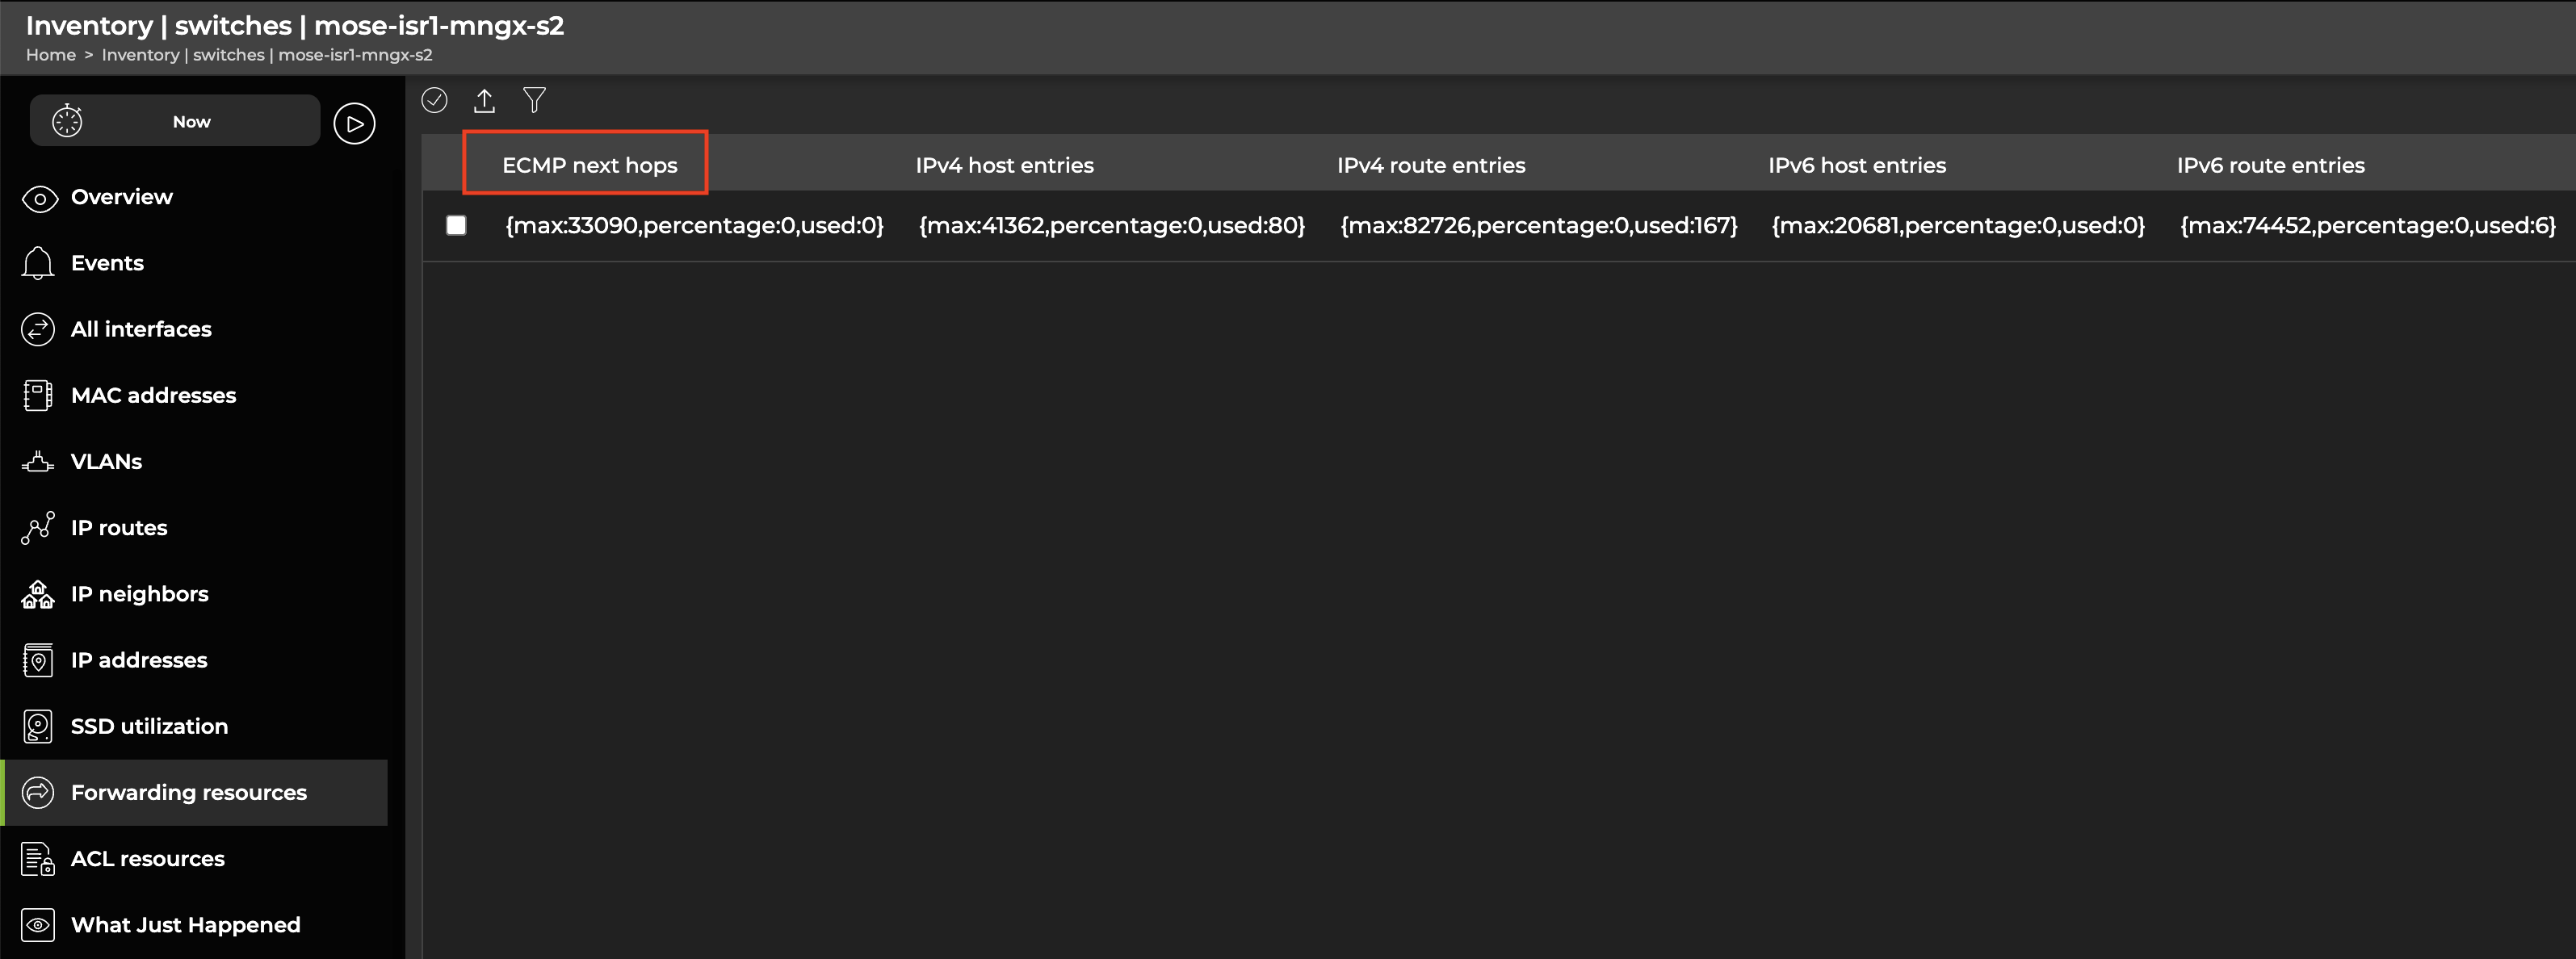Click the What Just Happened eye icon
Viewport: 2576px width, 959px height.
tap(38, 925)
